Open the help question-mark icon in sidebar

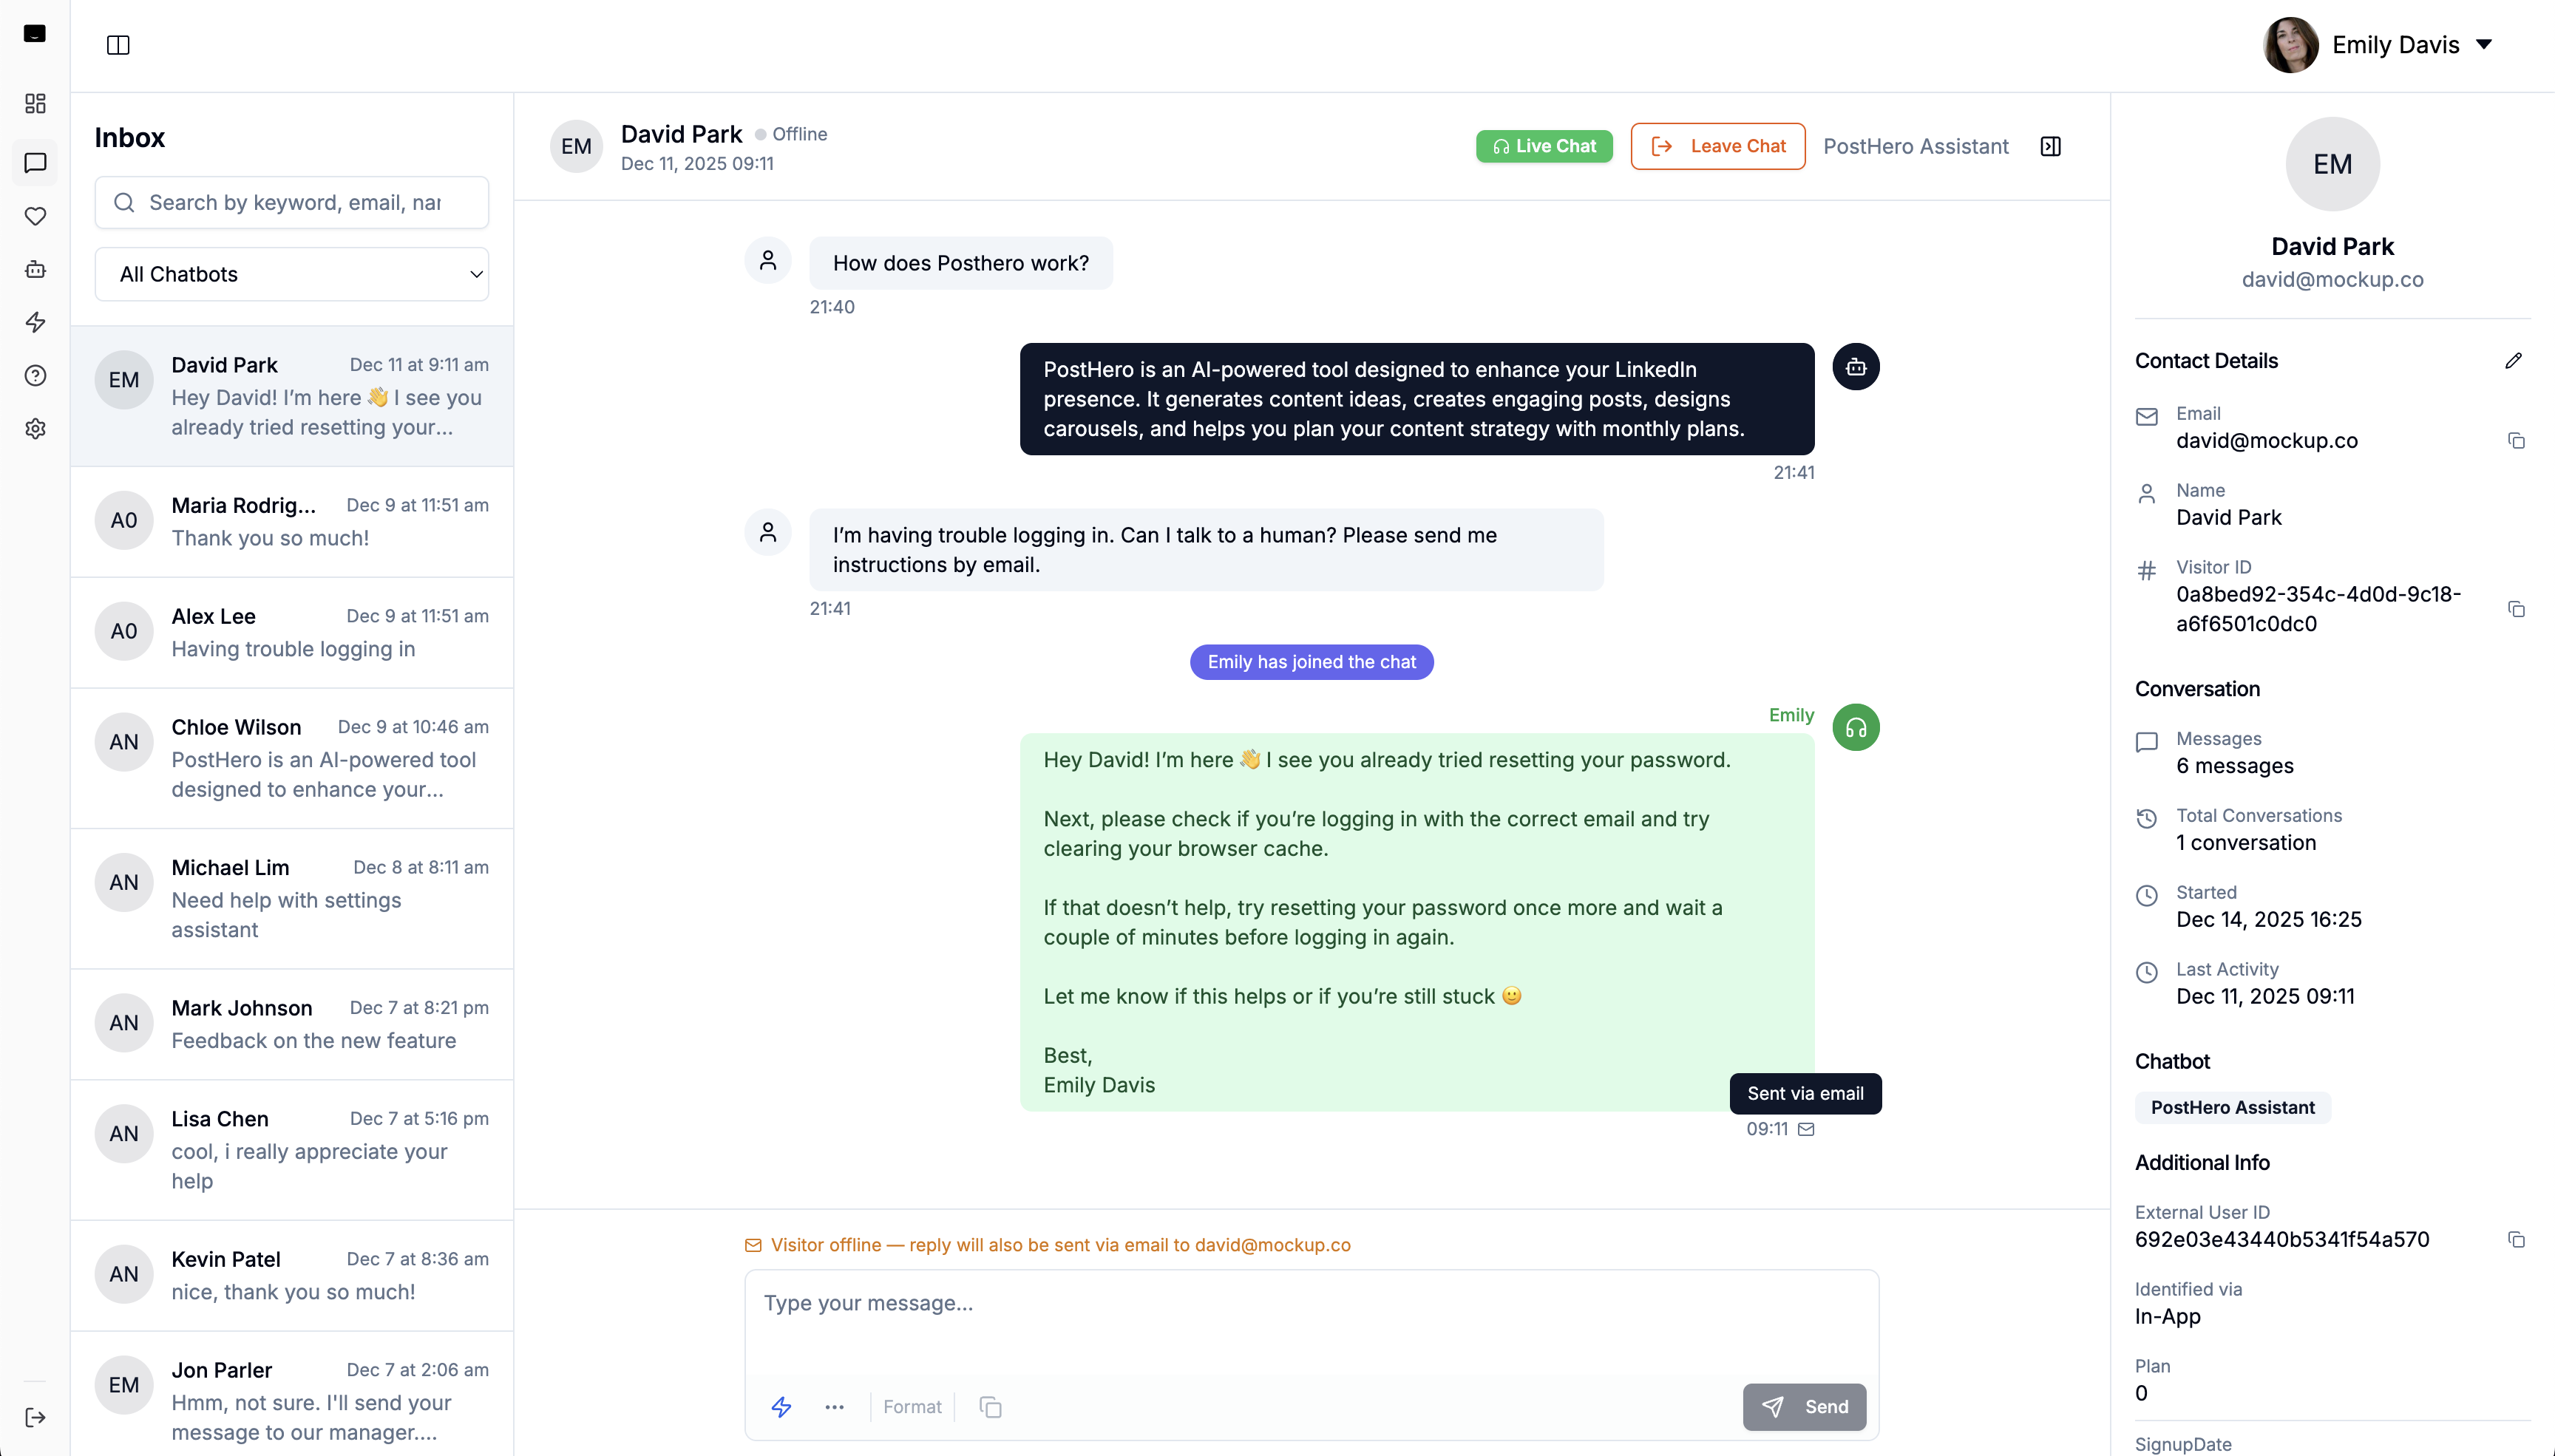(35, 375)
